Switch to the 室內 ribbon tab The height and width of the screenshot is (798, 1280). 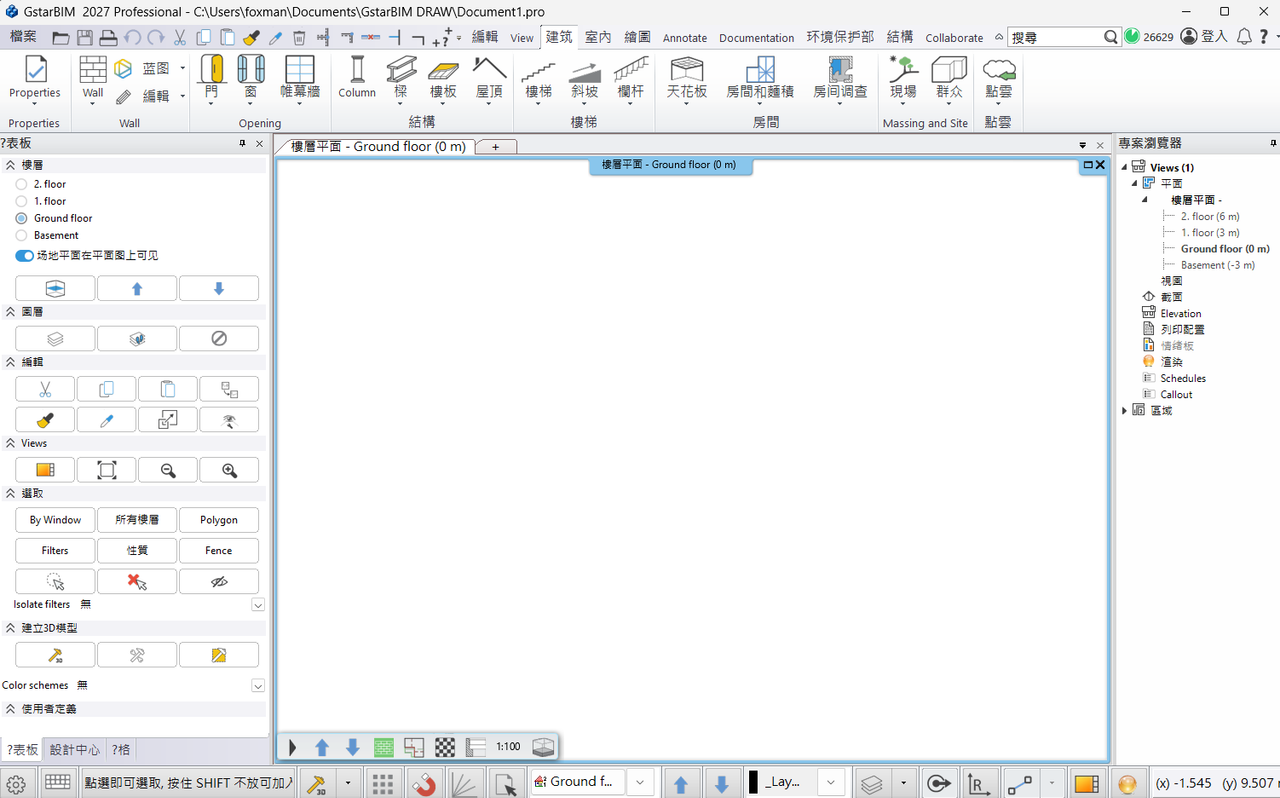[x=598, y=37]
